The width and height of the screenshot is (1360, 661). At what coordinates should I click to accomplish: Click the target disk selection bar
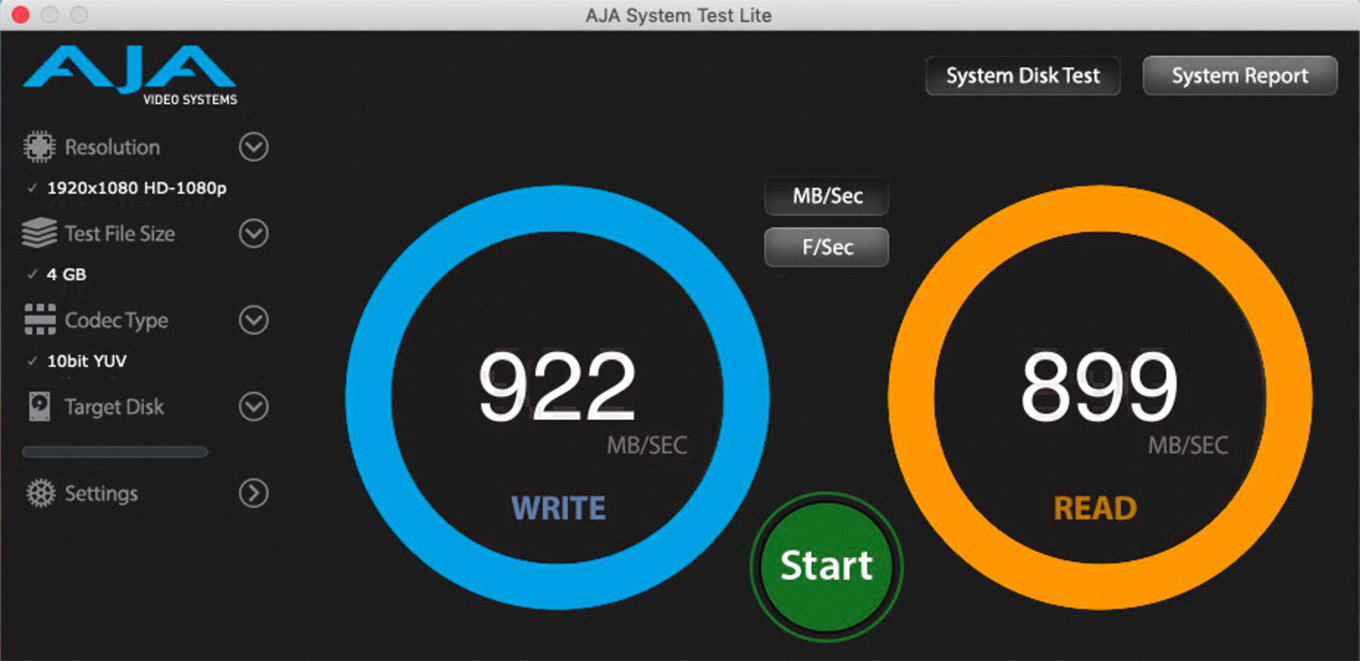click(x=115, y=452)
